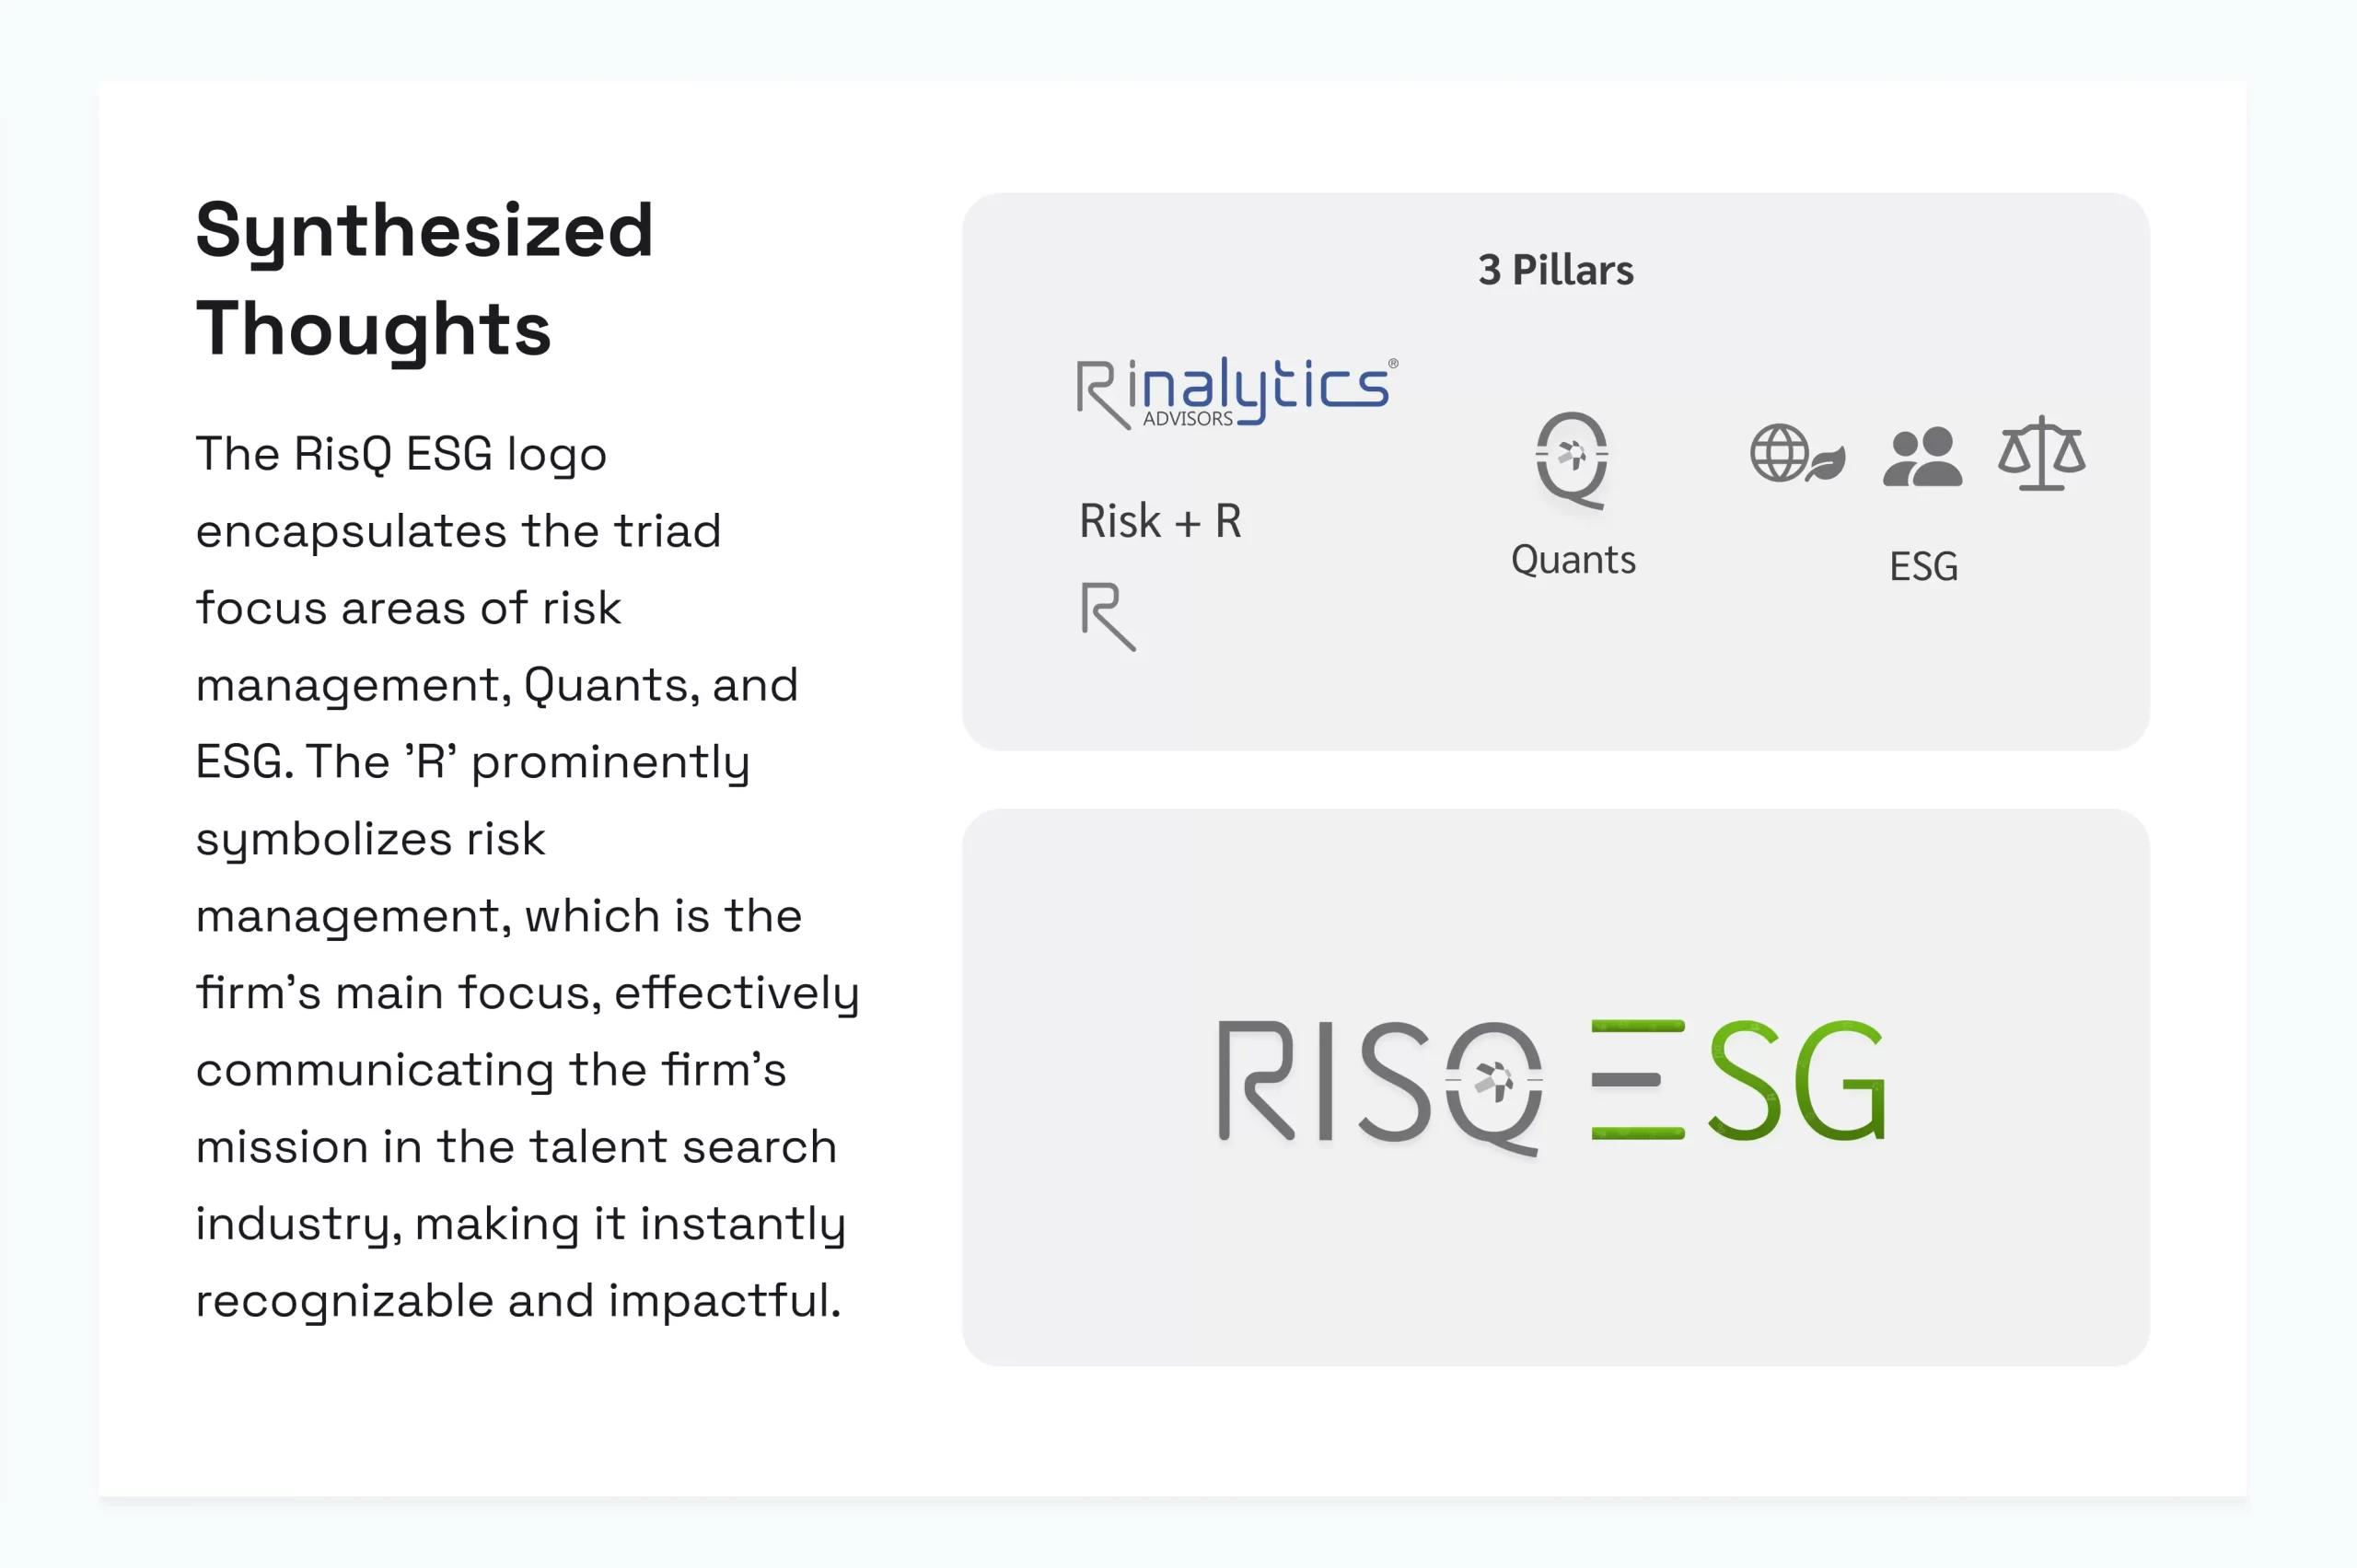Select the globe with leaf icon
The height and width of the screenshot is (1568, 2357).
1797,454
